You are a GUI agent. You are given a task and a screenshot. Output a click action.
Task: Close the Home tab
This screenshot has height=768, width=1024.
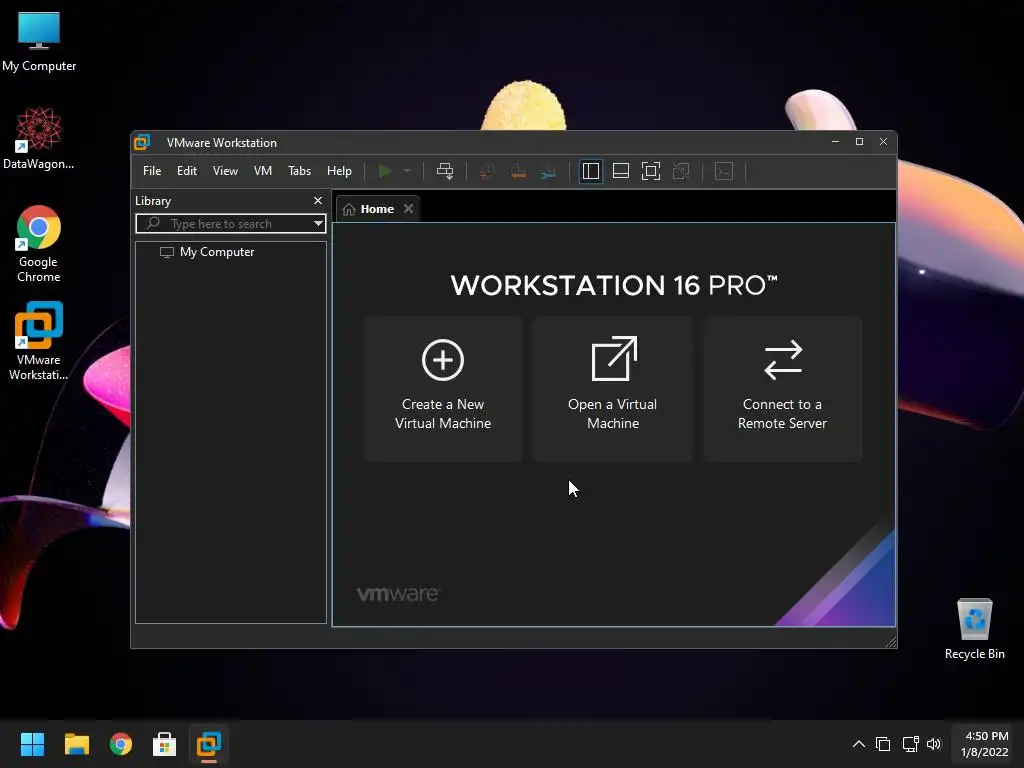coord(408,208)
